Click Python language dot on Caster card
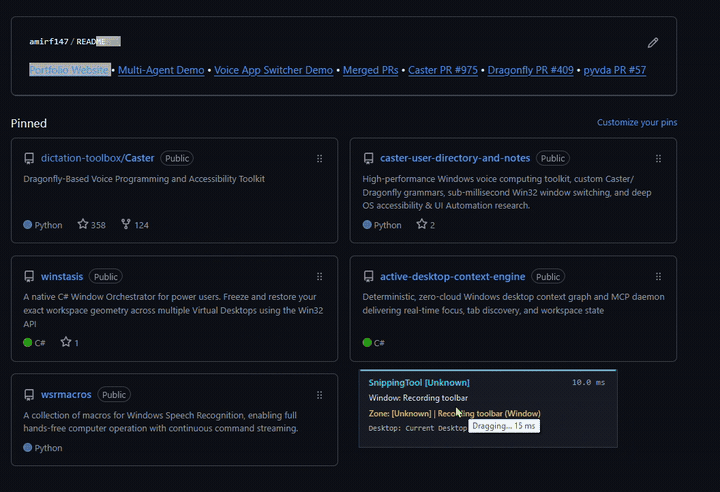The image size is (720, 492). (28, 225)
